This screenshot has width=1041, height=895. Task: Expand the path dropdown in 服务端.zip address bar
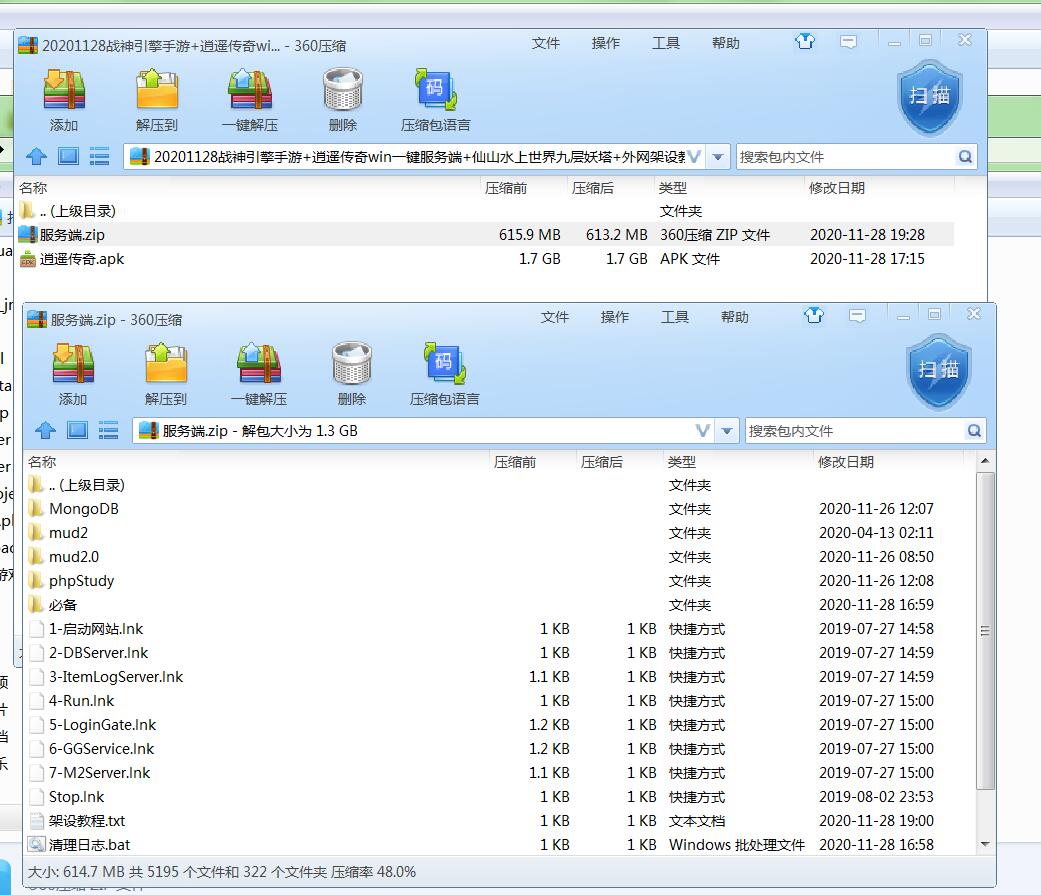pyautogui.click(x=727, y=431)
